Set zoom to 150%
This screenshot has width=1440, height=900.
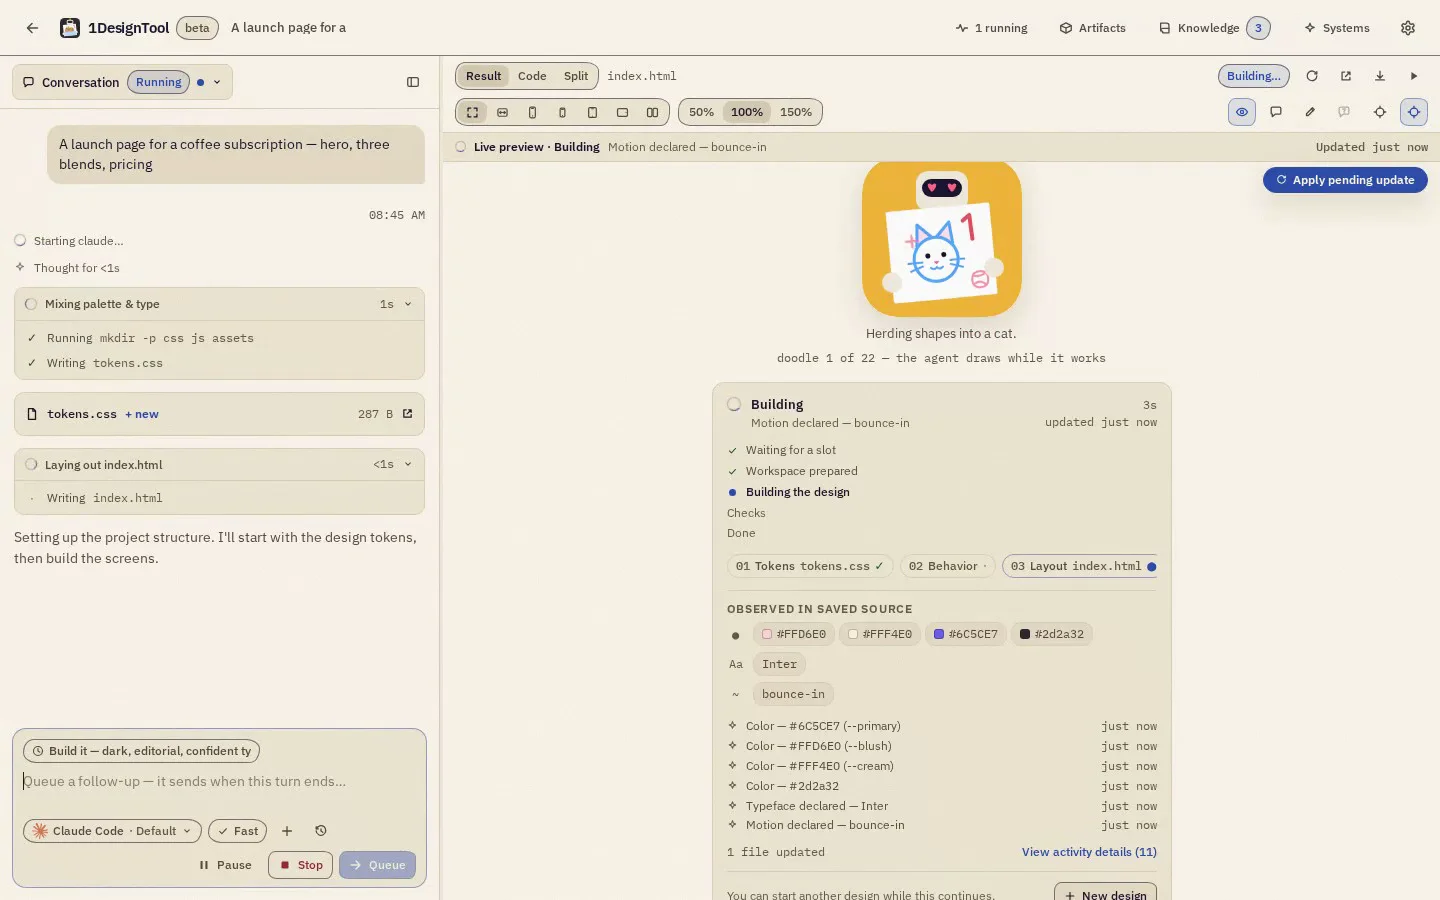tap(796, 112)
